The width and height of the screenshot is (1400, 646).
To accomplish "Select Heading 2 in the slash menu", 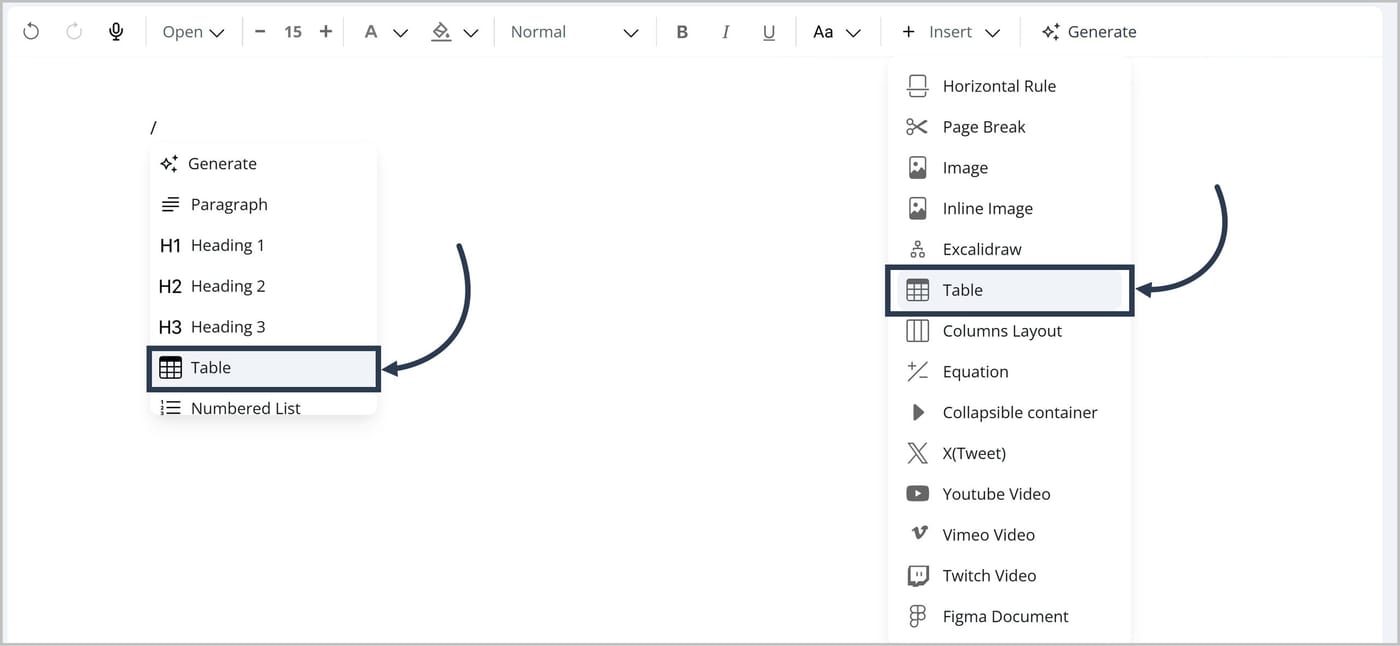I will 263,287.
